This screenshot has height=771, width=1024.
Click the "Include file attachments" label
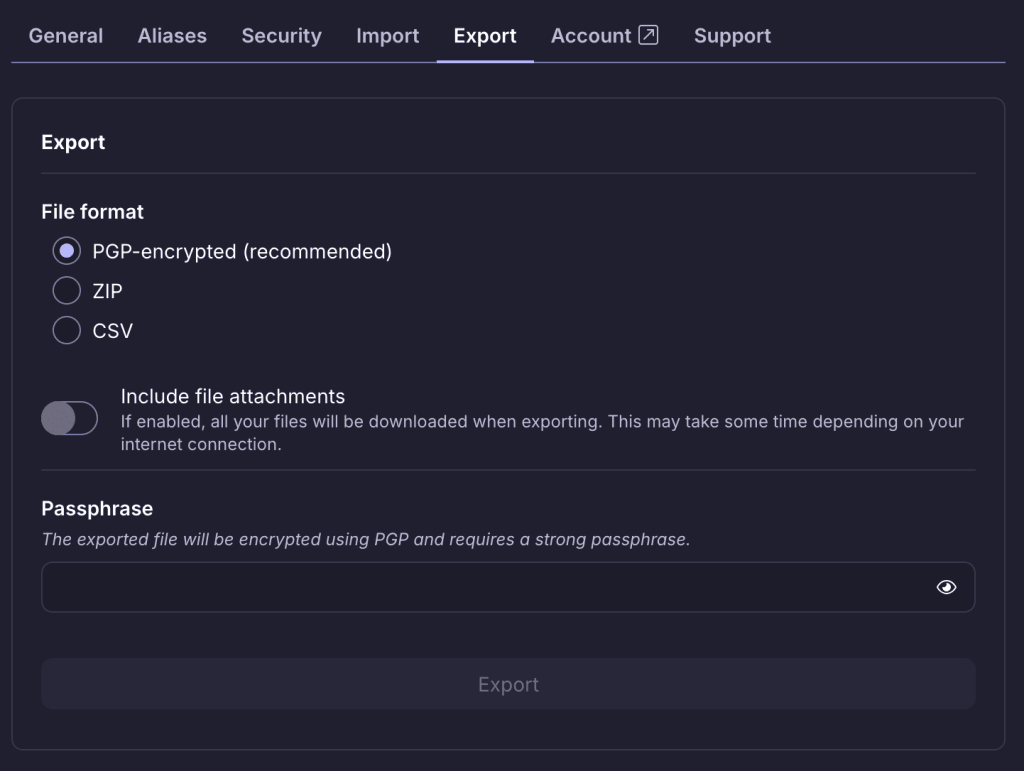pyautogui.click(x=232, y=396)
